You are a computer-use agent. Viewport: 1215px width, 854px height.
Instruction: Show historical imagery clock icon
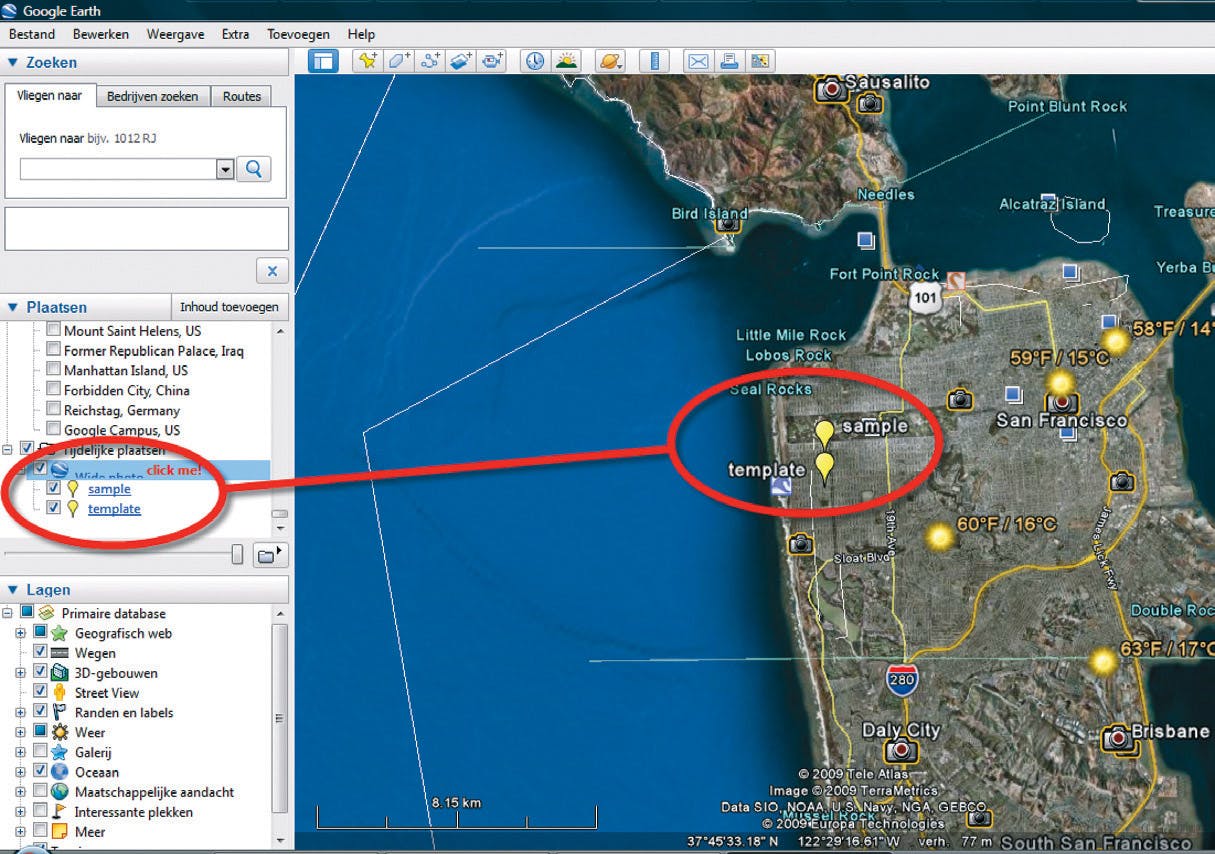536,61
